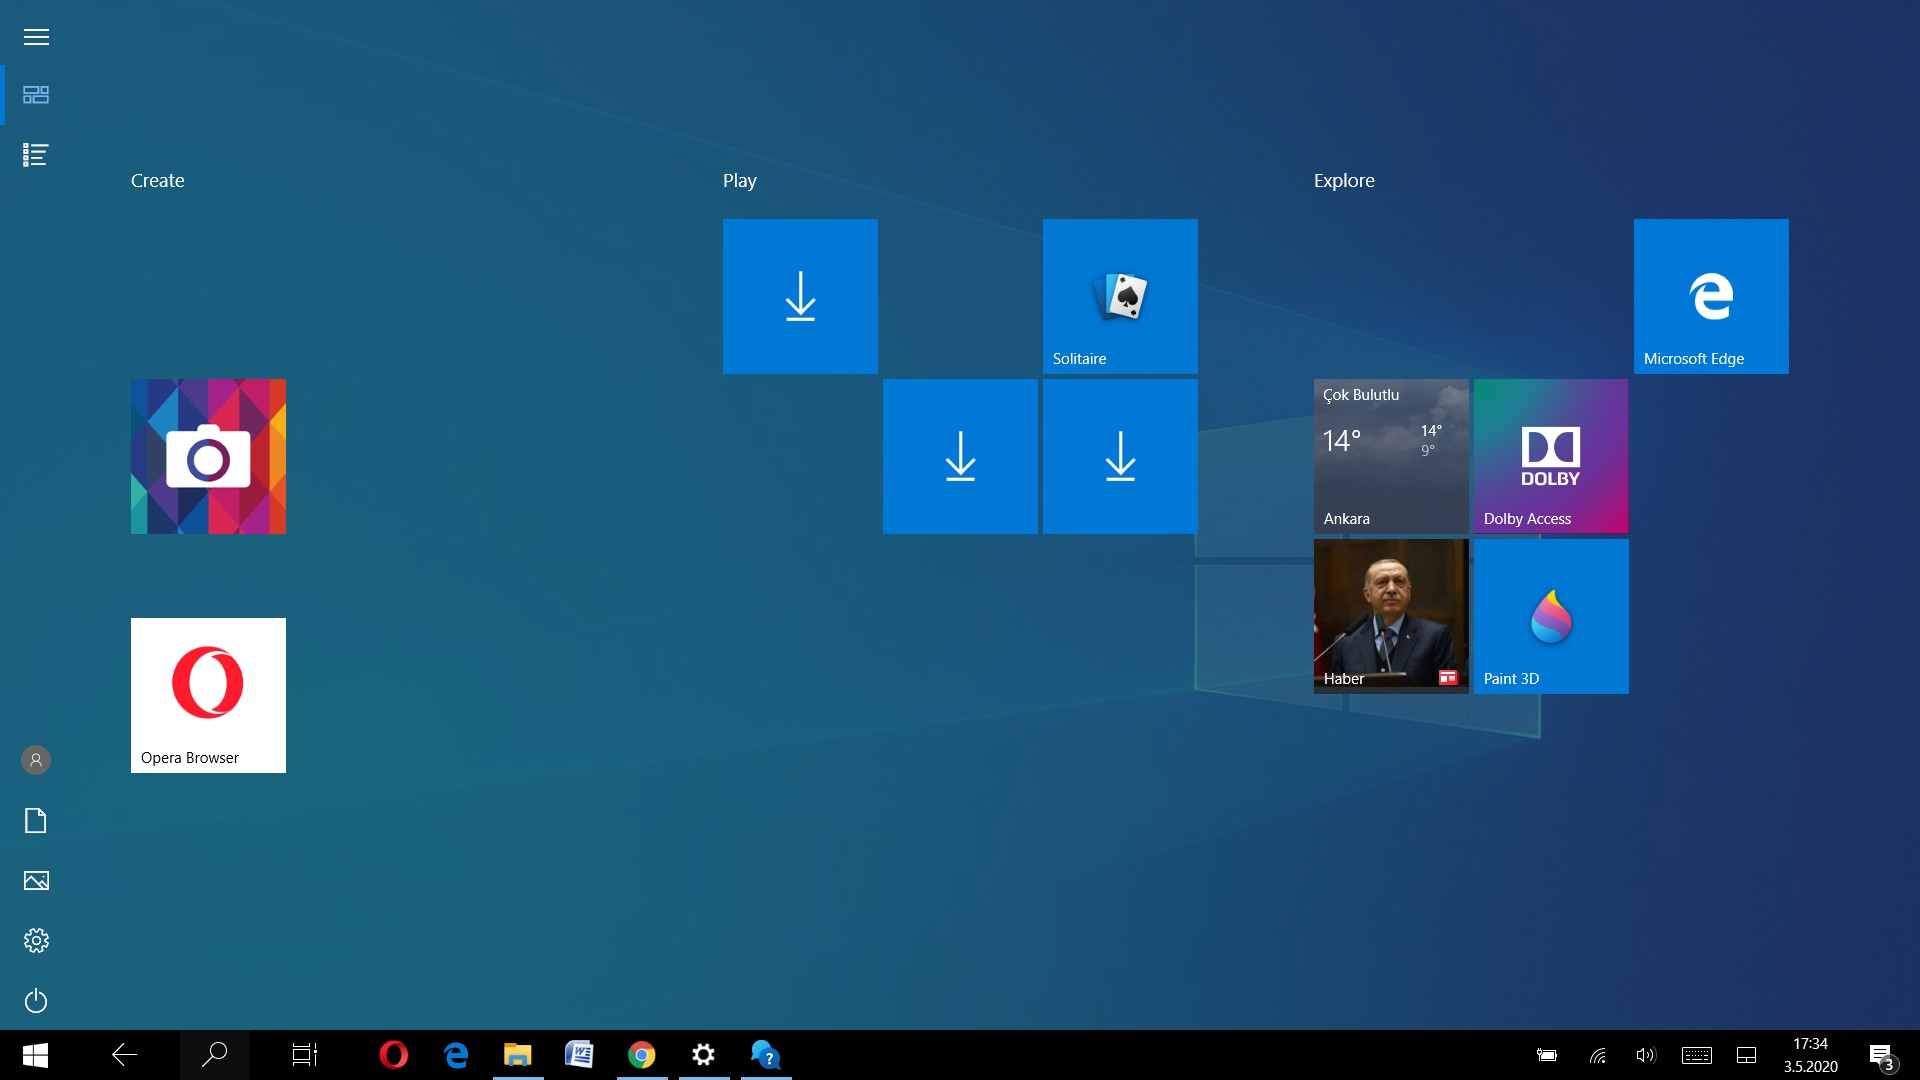Open the Ankara weather tile
Screen dimensions: 1920x1080
pos(1391,456)
